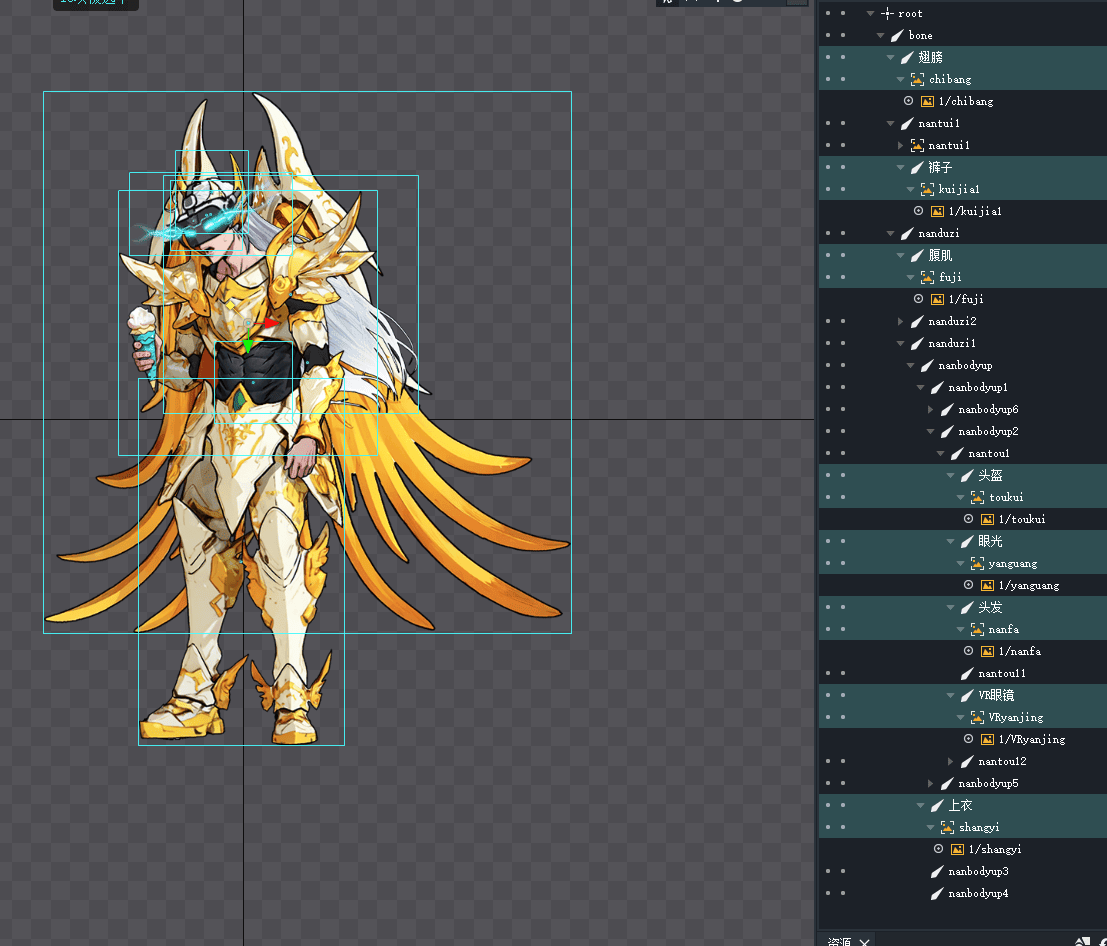This screenshot has width=1107, height=946.
Task: Click the bone icon beside 翅膀
Action: point(907,57)
